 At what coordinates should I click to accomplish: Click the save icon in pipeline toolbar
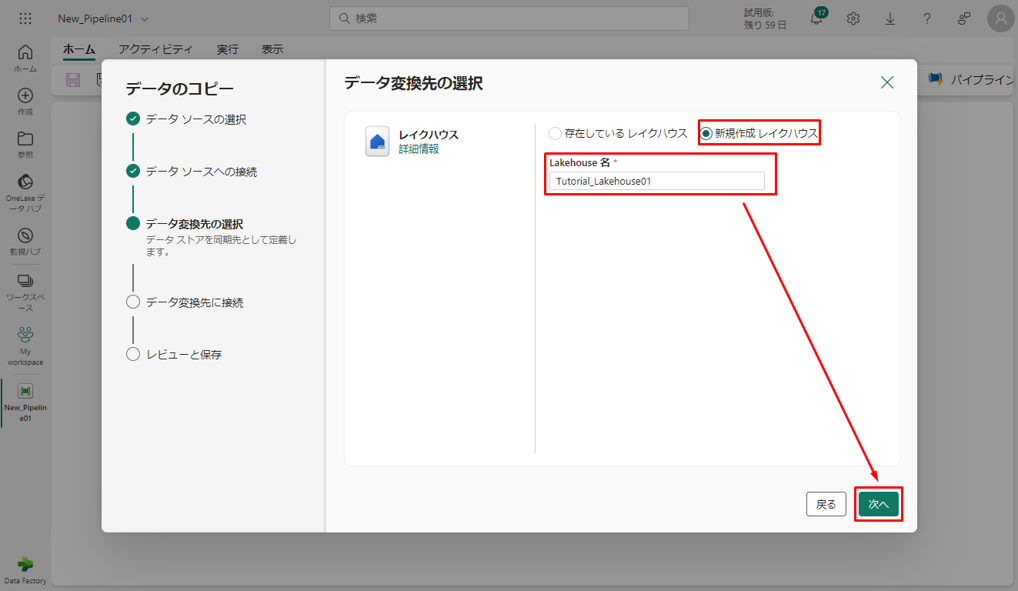click(x=73, y=80)
